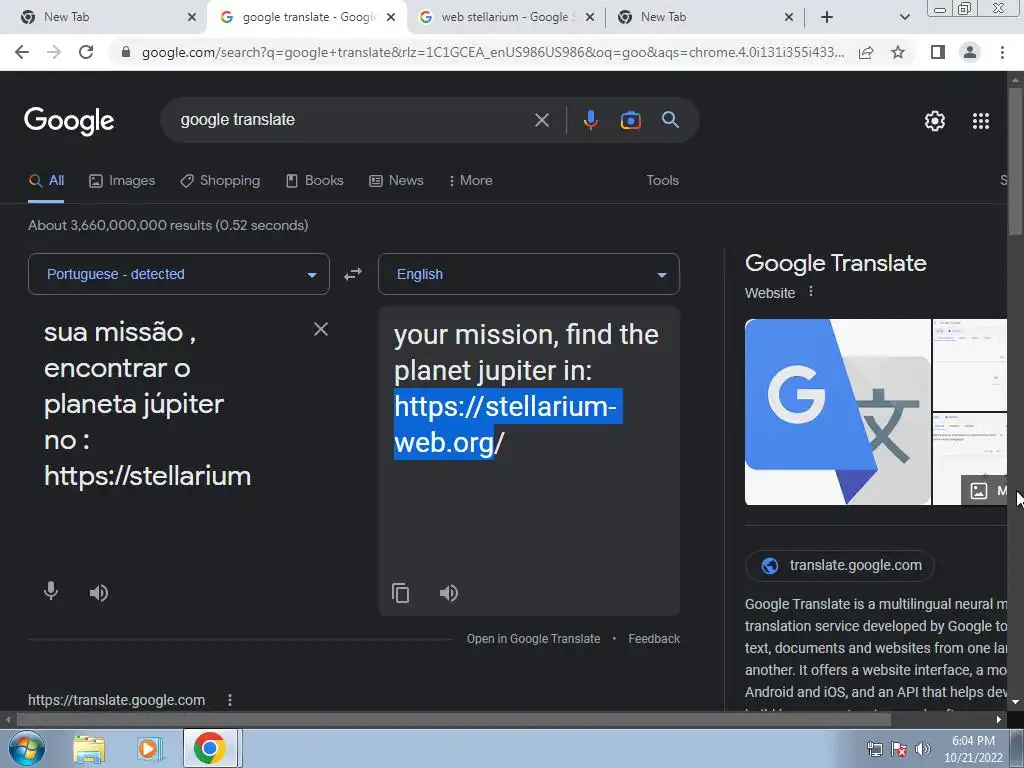Open Windows Media Player from taskbar
The height and width of the screenshot is (768, 1024).
150,749
